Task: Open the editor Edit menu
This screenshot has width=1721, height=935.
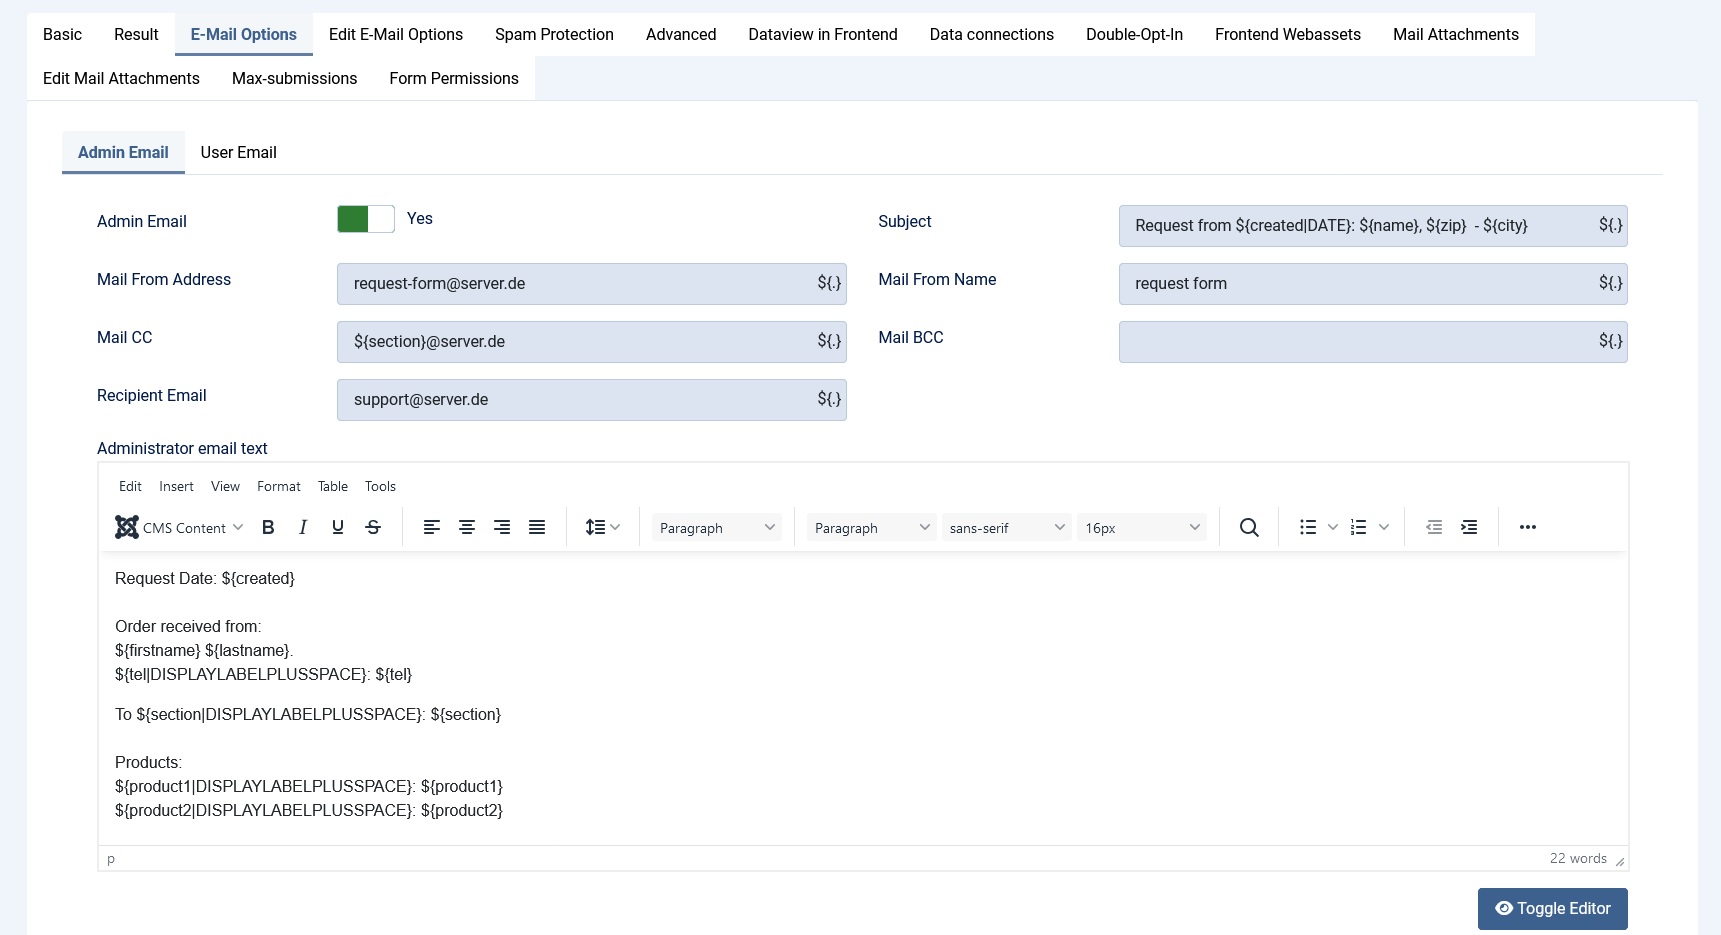Action: [130, 486]
